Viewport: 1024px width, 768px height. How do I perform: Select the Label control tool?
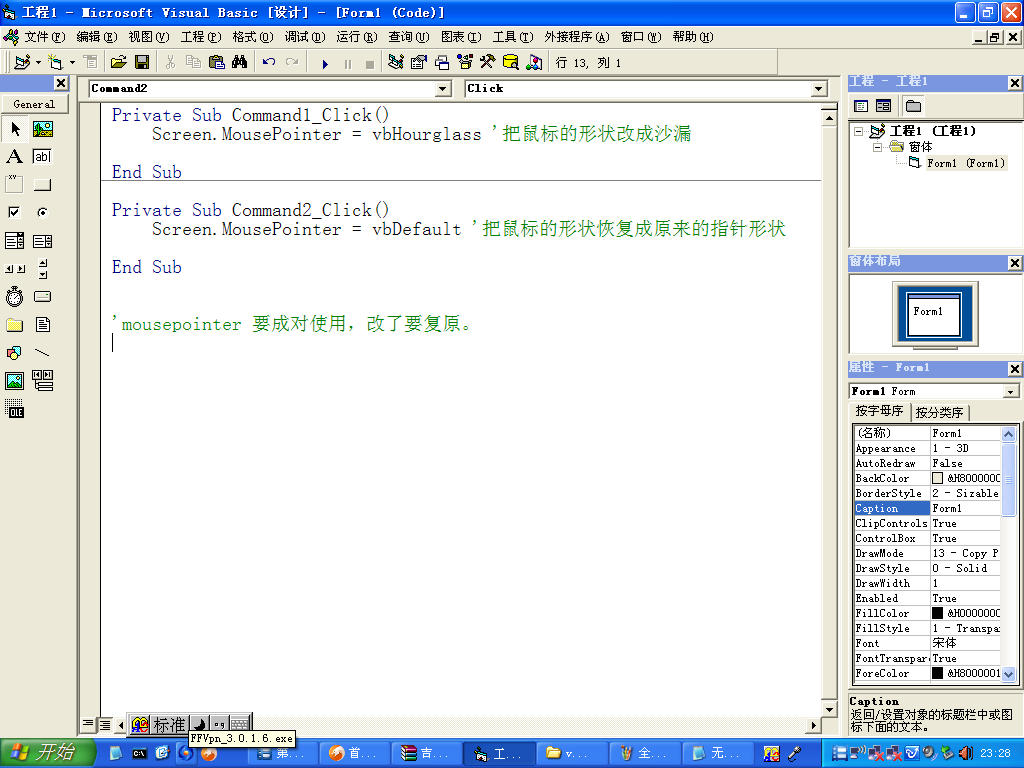(x=14, y=157)
